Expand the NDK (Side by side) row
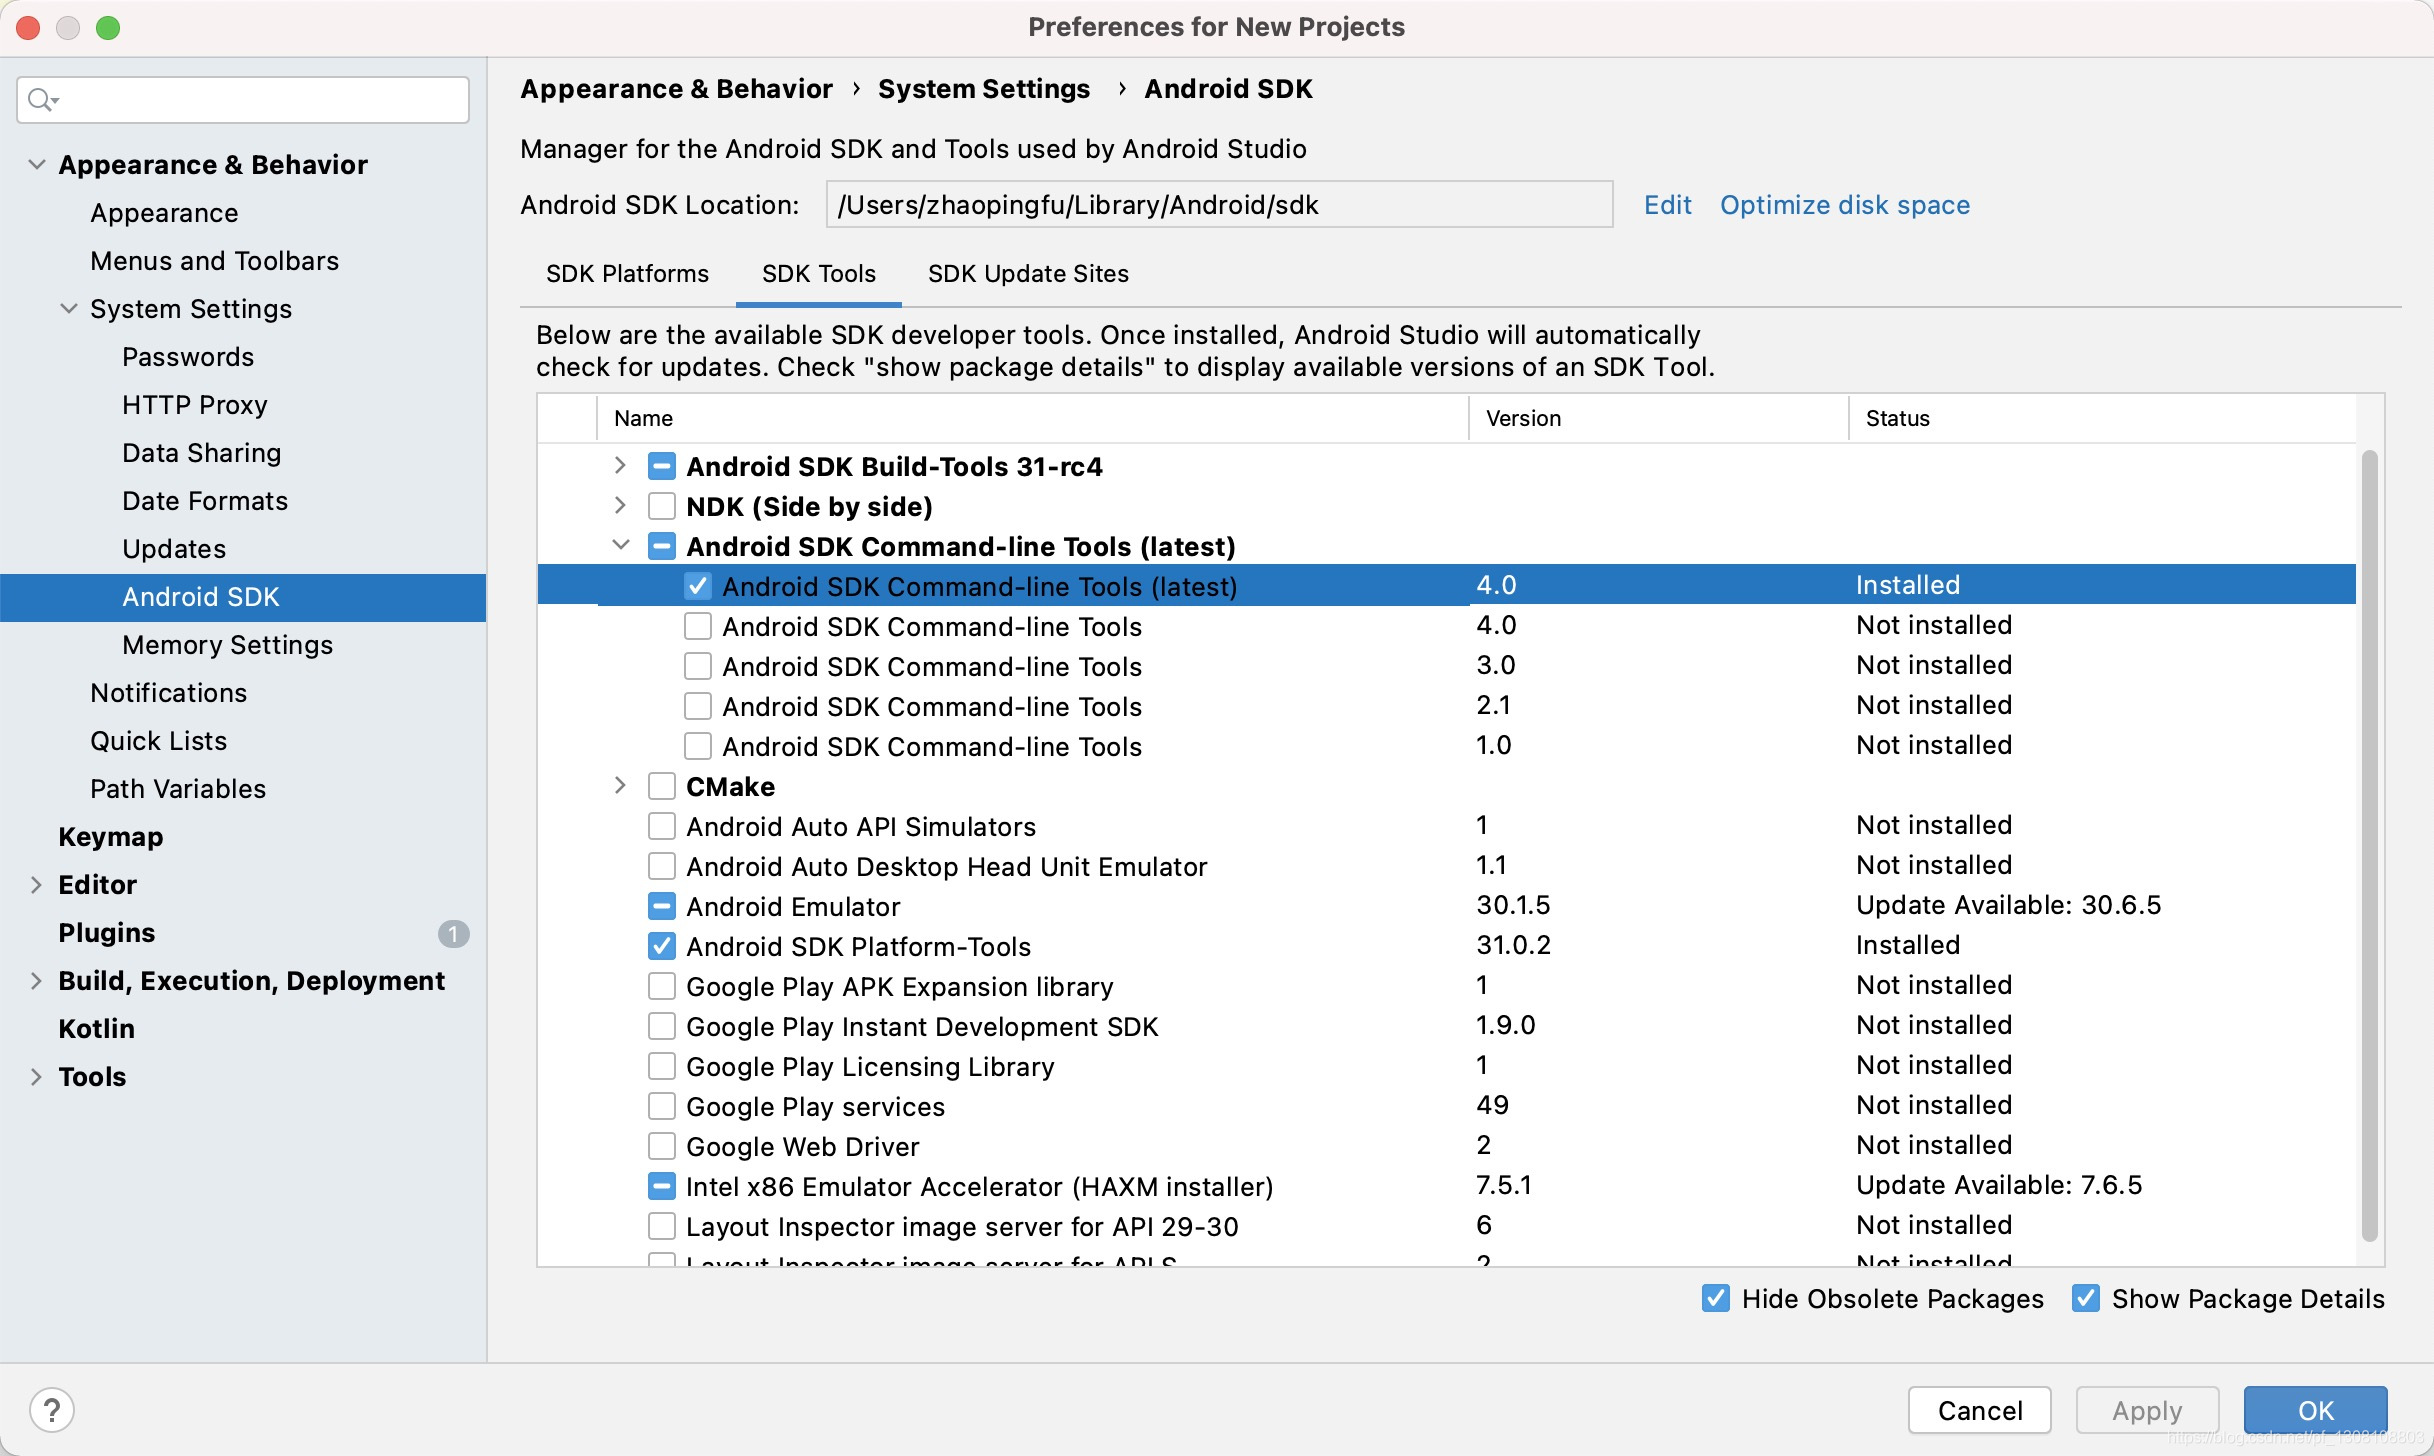The width and height of the screenshot is (2434, 1456). click(x=620, y=506)
